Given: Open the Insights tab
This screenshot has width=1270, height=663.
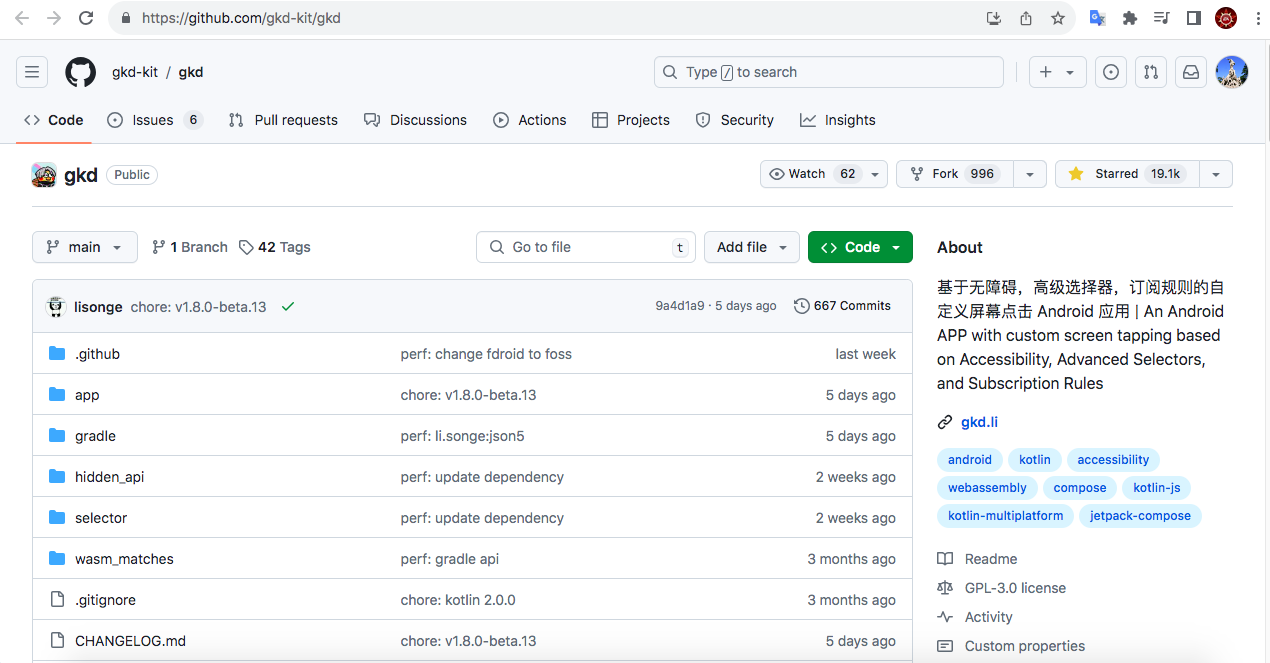Looking at the screenshot, I should point(838,120).
